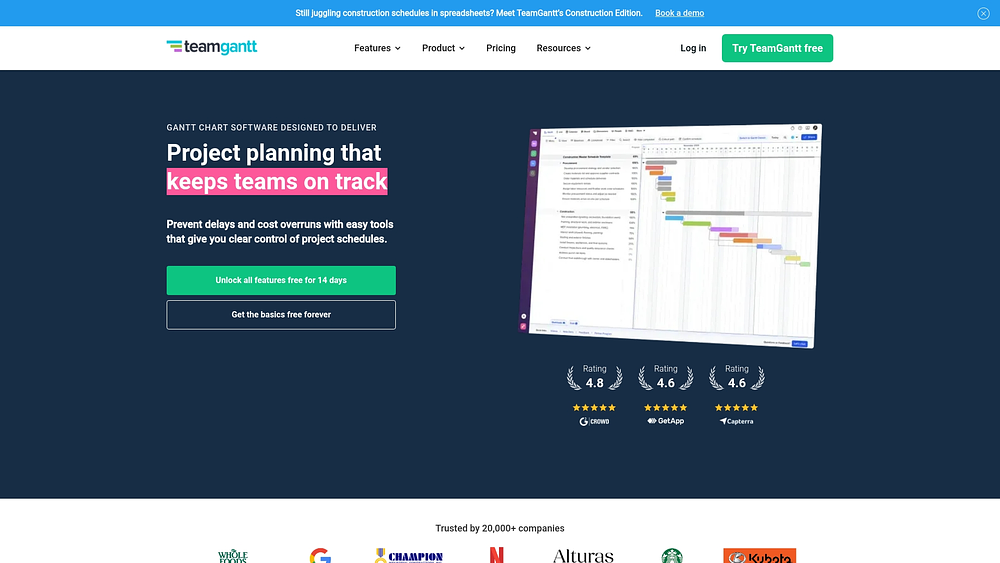The height and width of the screenshot is (563, 1000).
Task: Click the Alturas logo
Action: tap(583, 556)
